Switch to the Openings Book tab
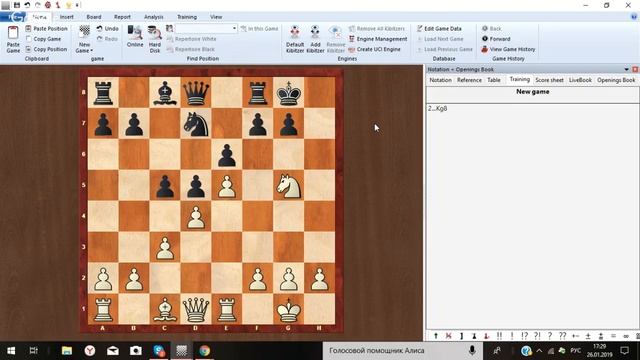Image resolution: width=640 pixels, height=360 pixels. click(616, 80)
